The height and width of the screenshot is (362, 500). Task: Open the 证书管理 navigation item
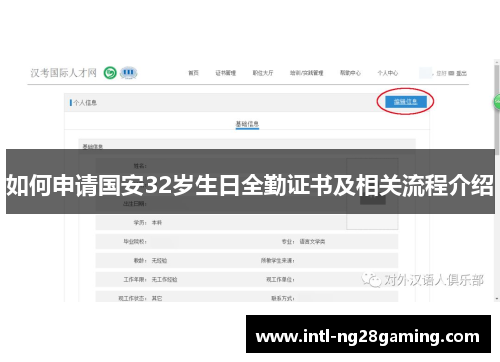pos(226,73)
